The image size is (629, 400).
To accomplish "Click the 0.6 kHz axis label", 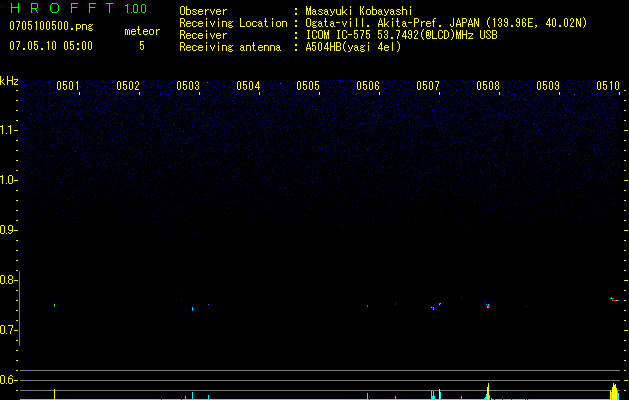I will point(7,380).
